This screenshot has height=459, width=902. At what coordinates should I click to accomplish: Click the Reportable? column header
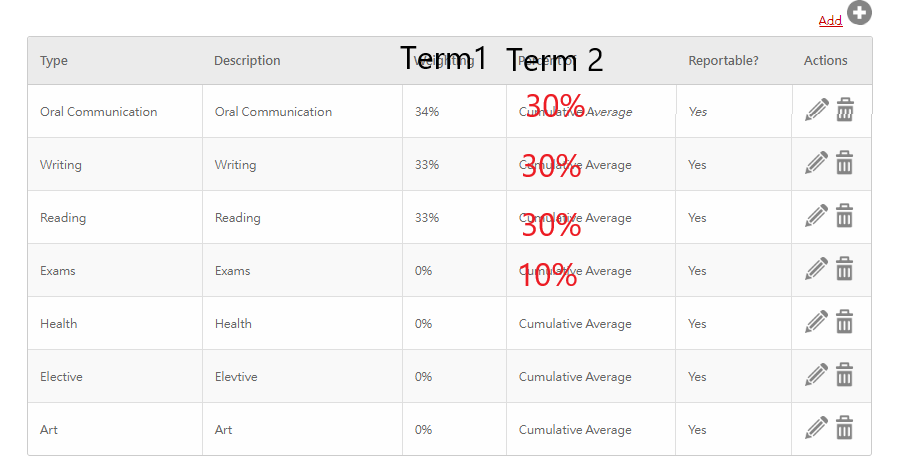[724, 60]
